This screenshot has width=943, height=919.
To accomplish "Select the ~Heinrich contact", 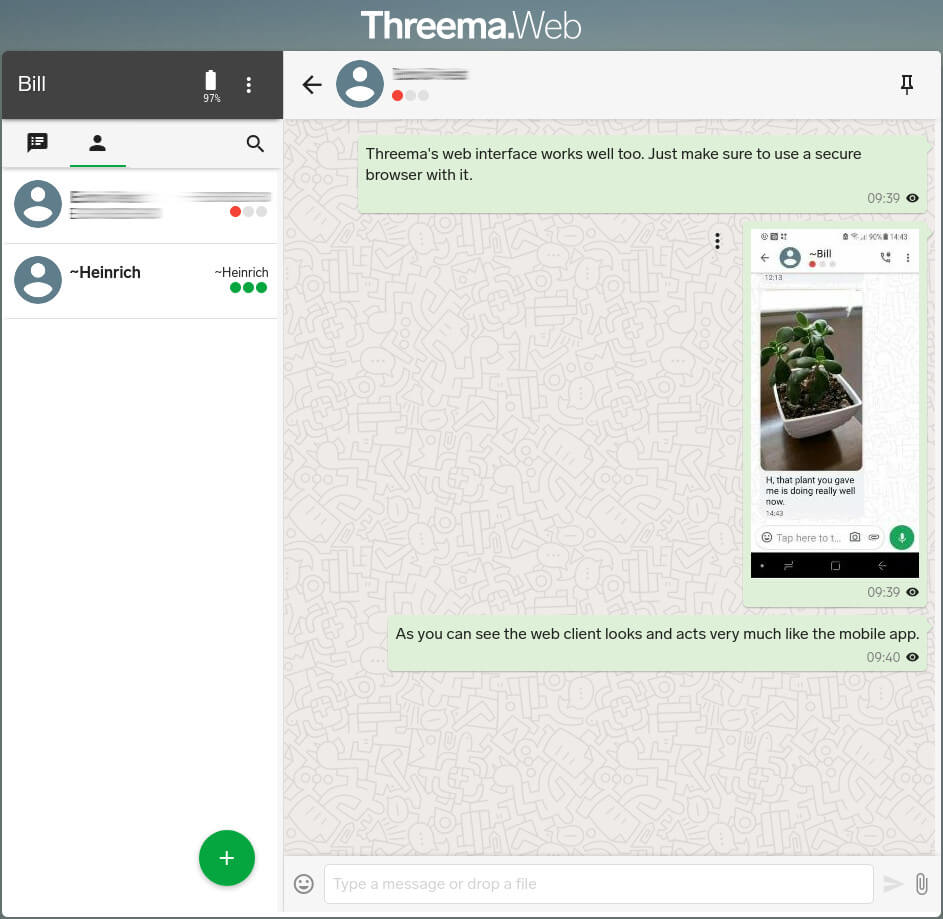I will point(141,281).
